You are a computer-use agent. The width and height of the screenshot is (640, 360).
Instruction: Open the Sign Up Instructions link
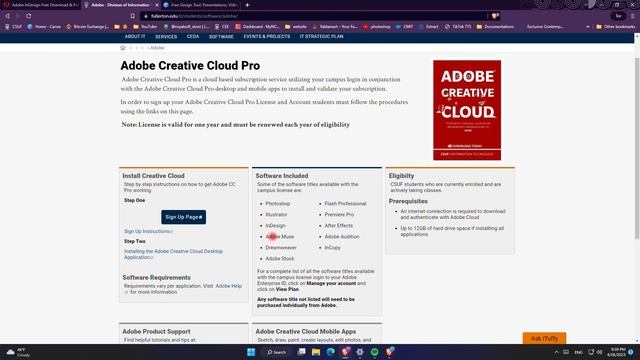148,231
